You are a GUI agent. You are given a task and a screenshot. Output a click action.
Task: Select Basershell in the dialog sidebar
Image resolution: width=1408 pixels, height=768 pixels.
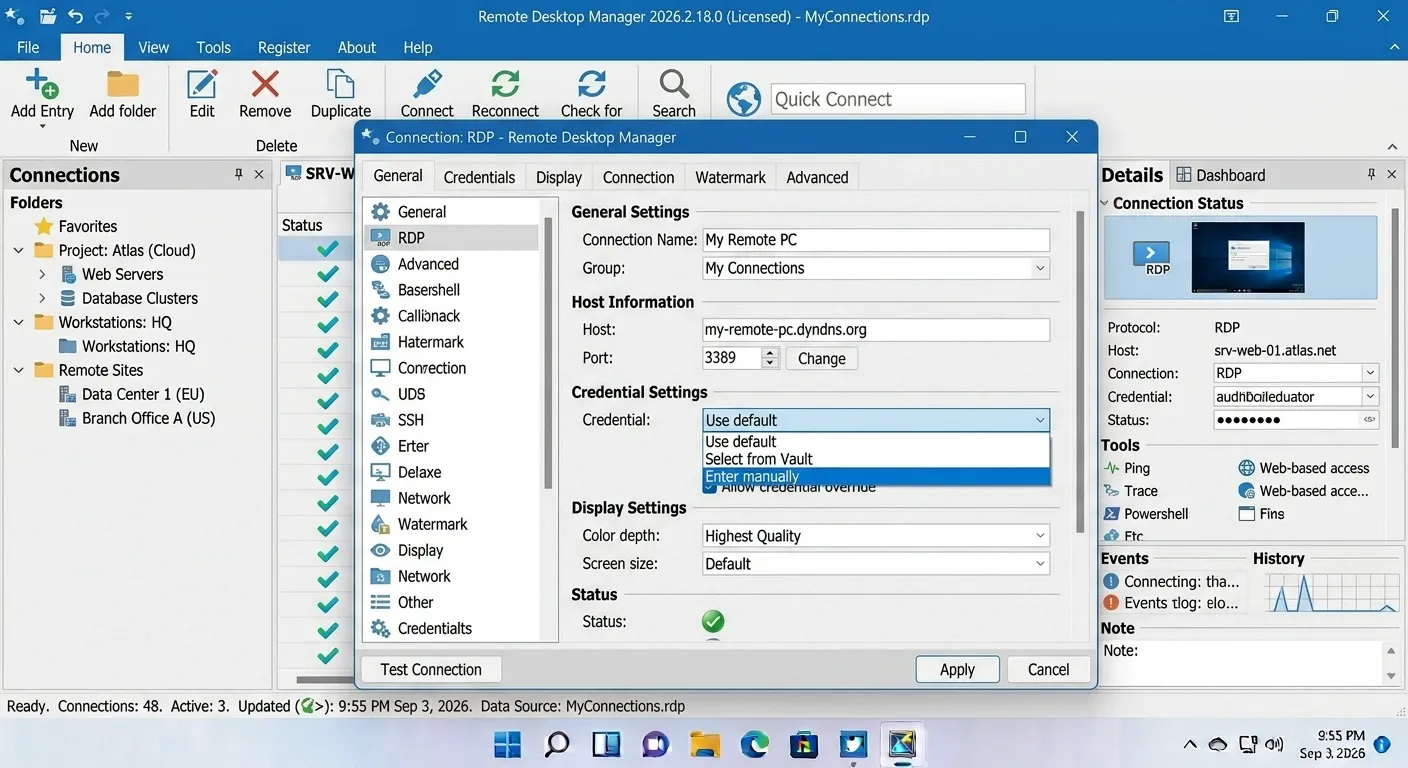click(451, 290)
